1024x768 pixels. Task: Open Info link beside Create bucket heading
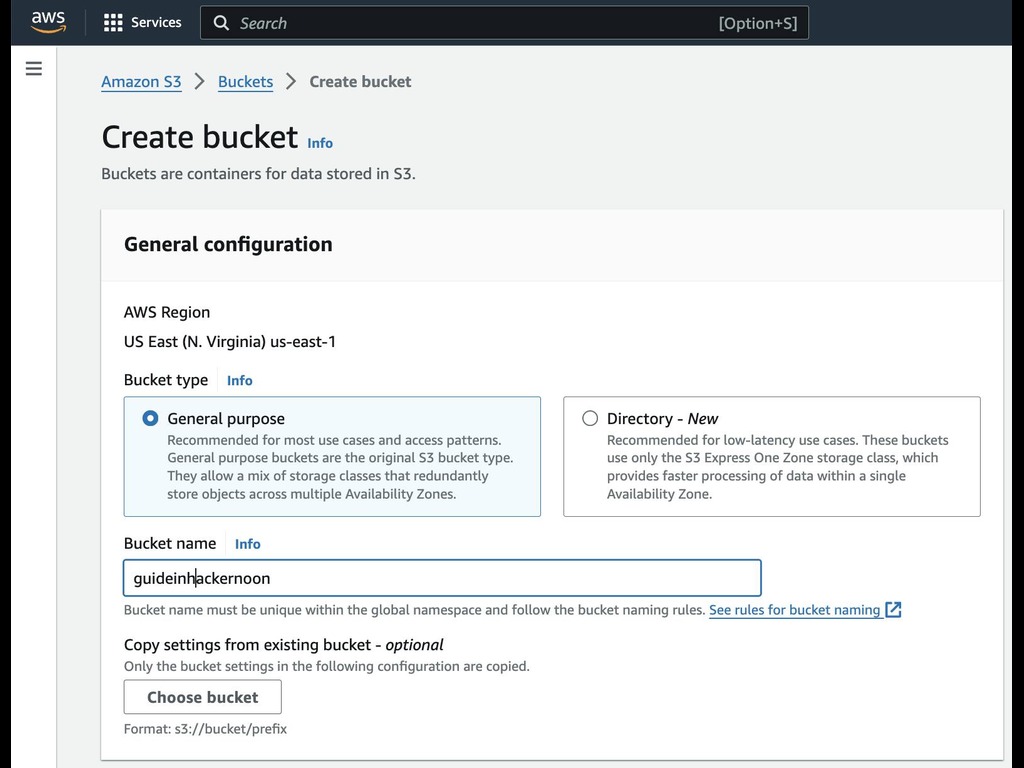320,143
